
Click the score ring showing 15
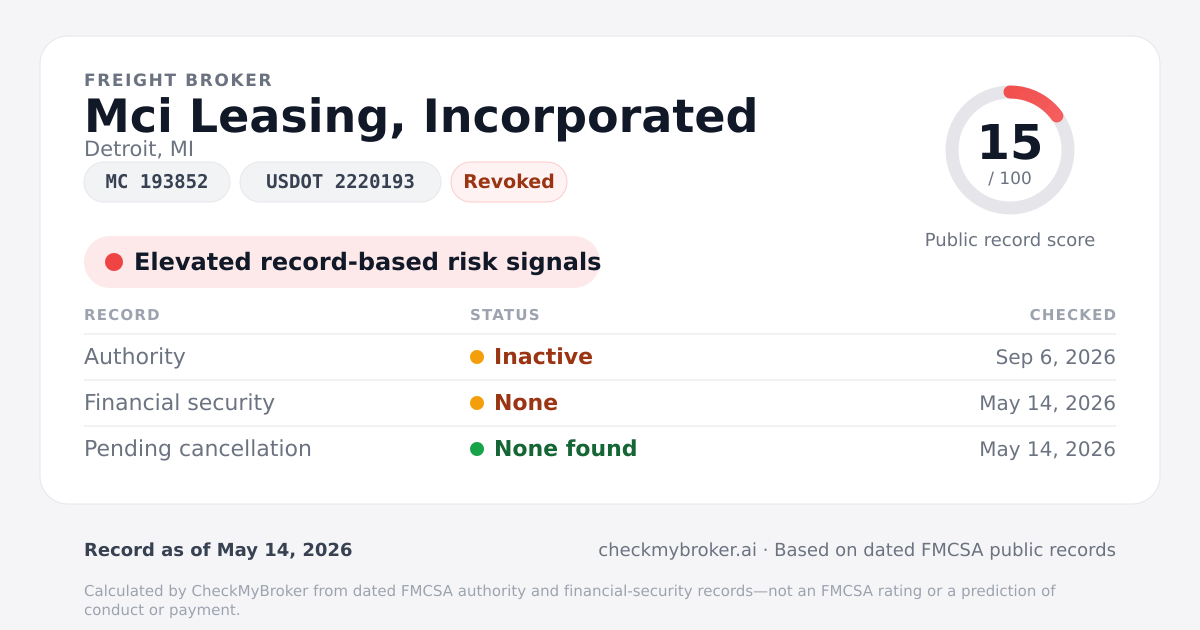(x=1010, y=150)
